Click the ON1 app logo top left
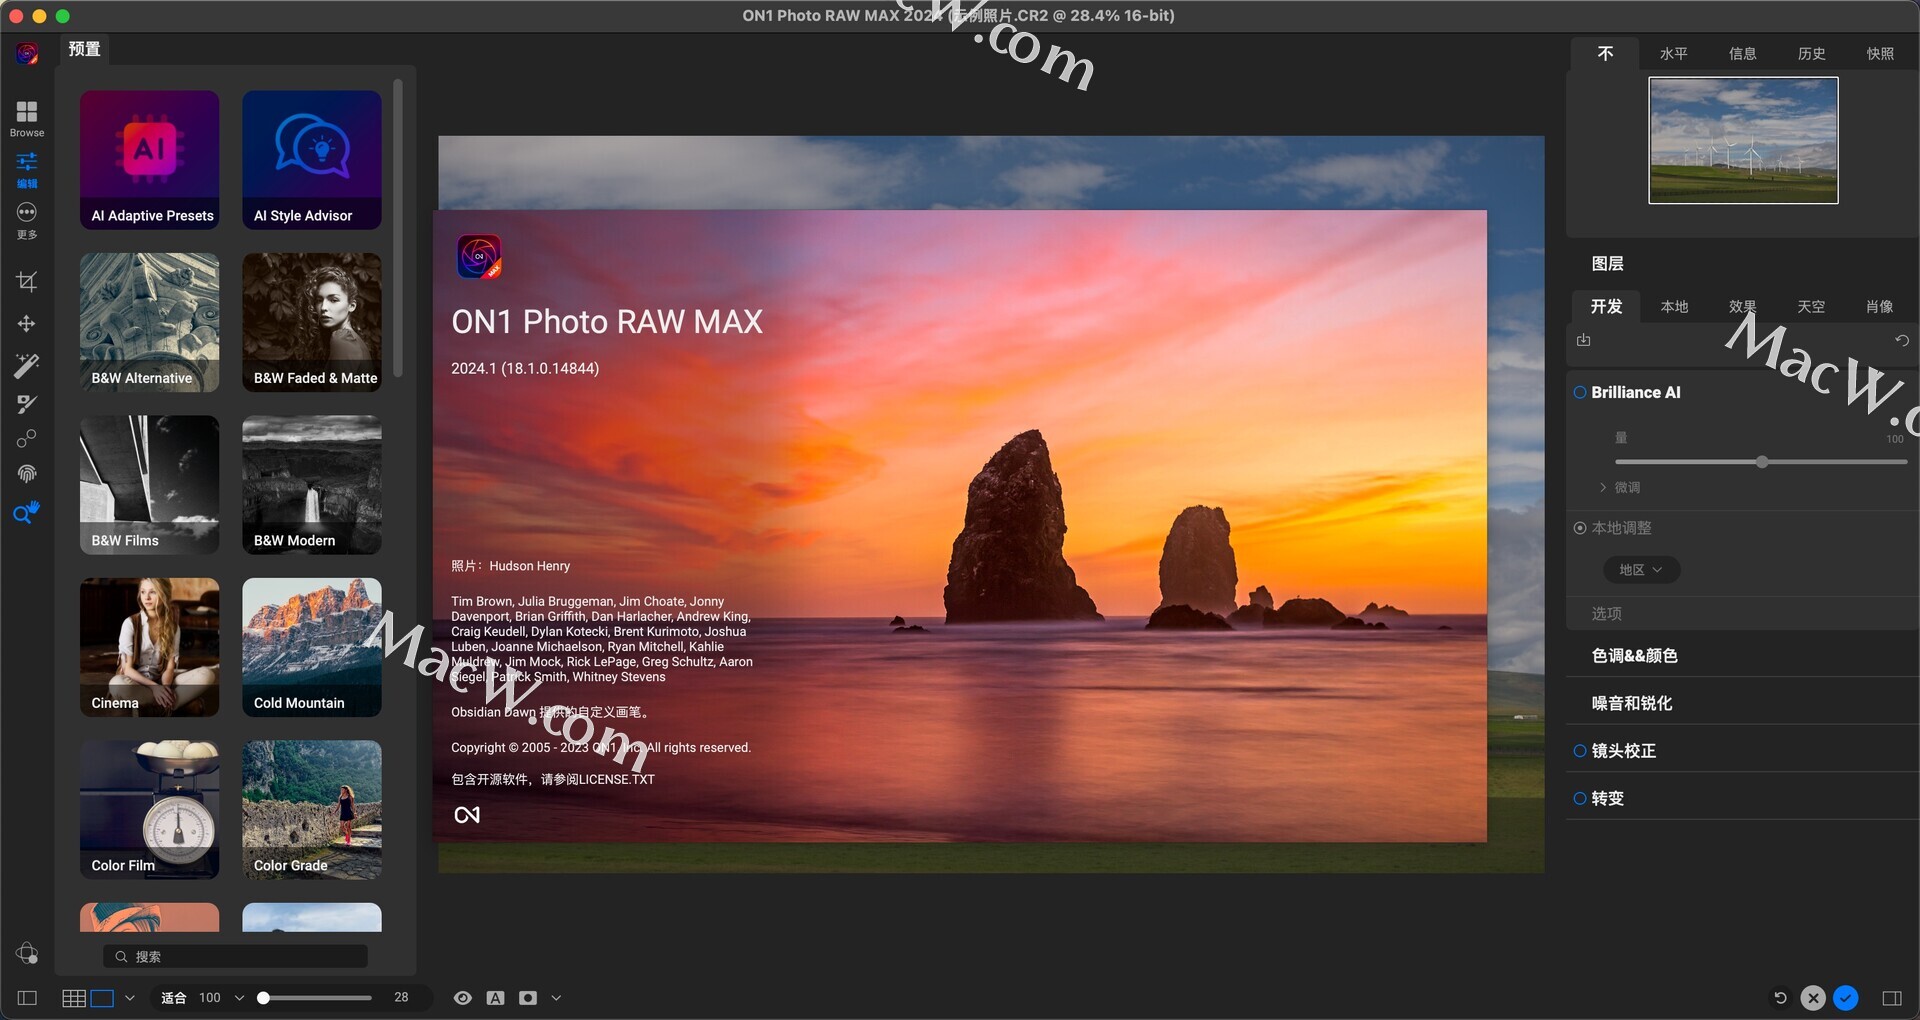The height and width of the screenshot is (1020, 1920). coord(27,53)
